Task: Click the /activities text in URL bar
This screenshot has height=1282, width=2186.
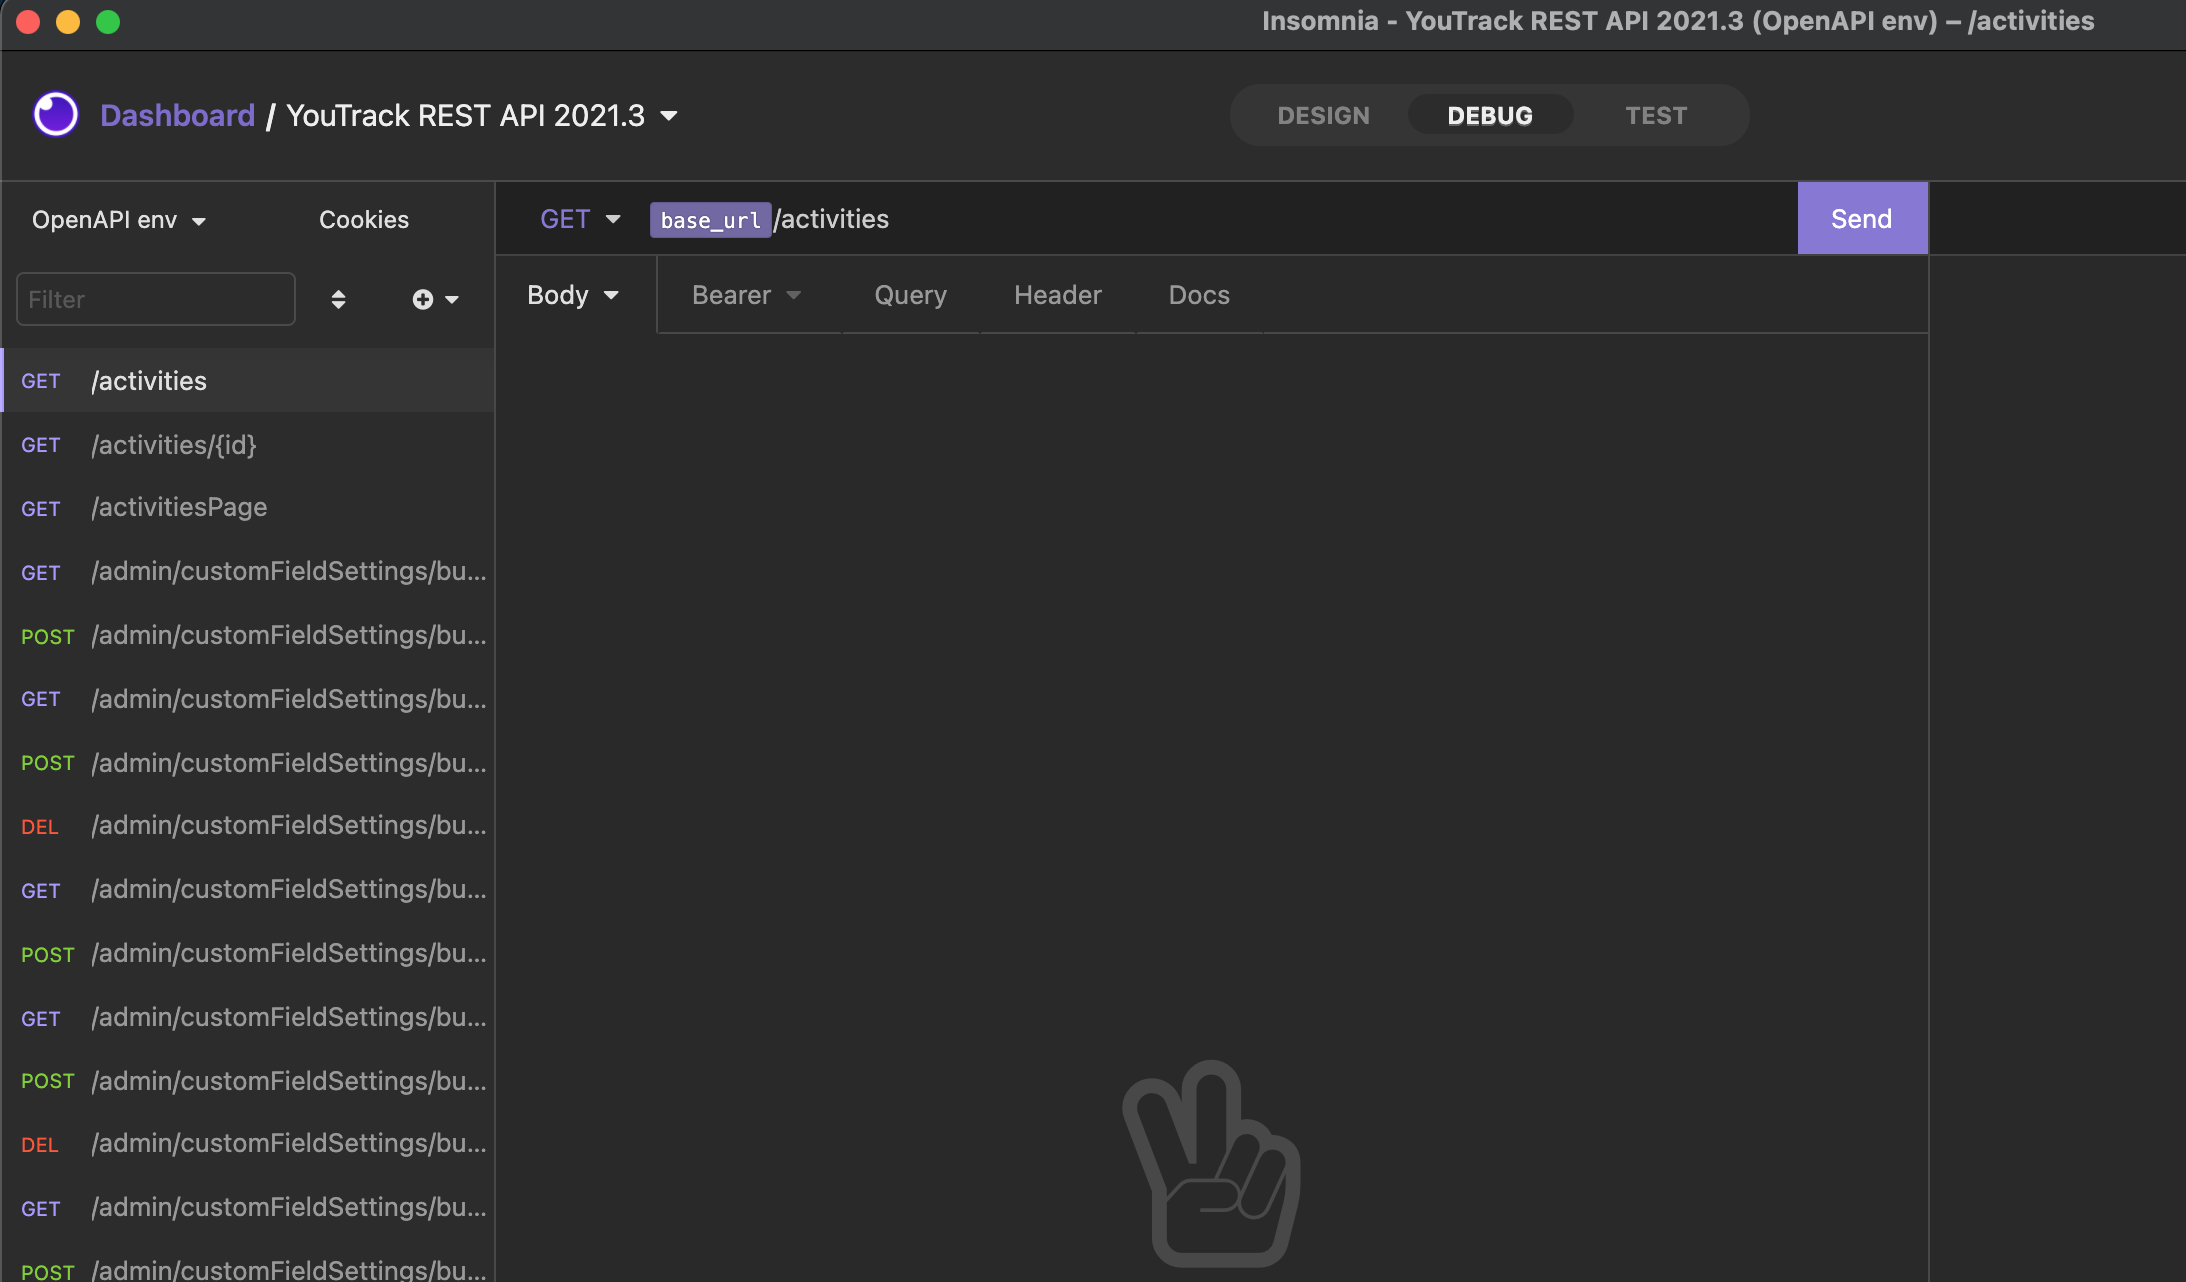Action: (x=832, y=219)
